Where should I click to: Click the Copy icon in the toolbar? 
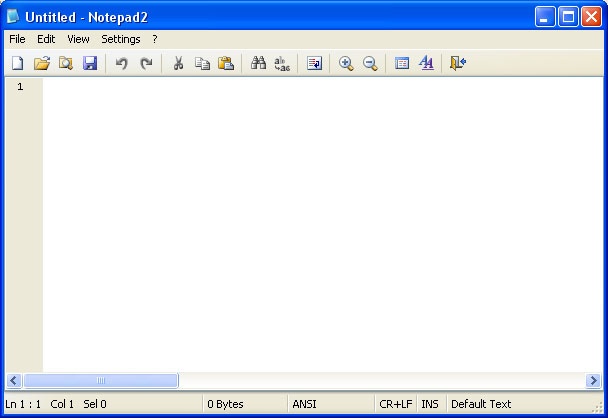[x=202, y=63]
